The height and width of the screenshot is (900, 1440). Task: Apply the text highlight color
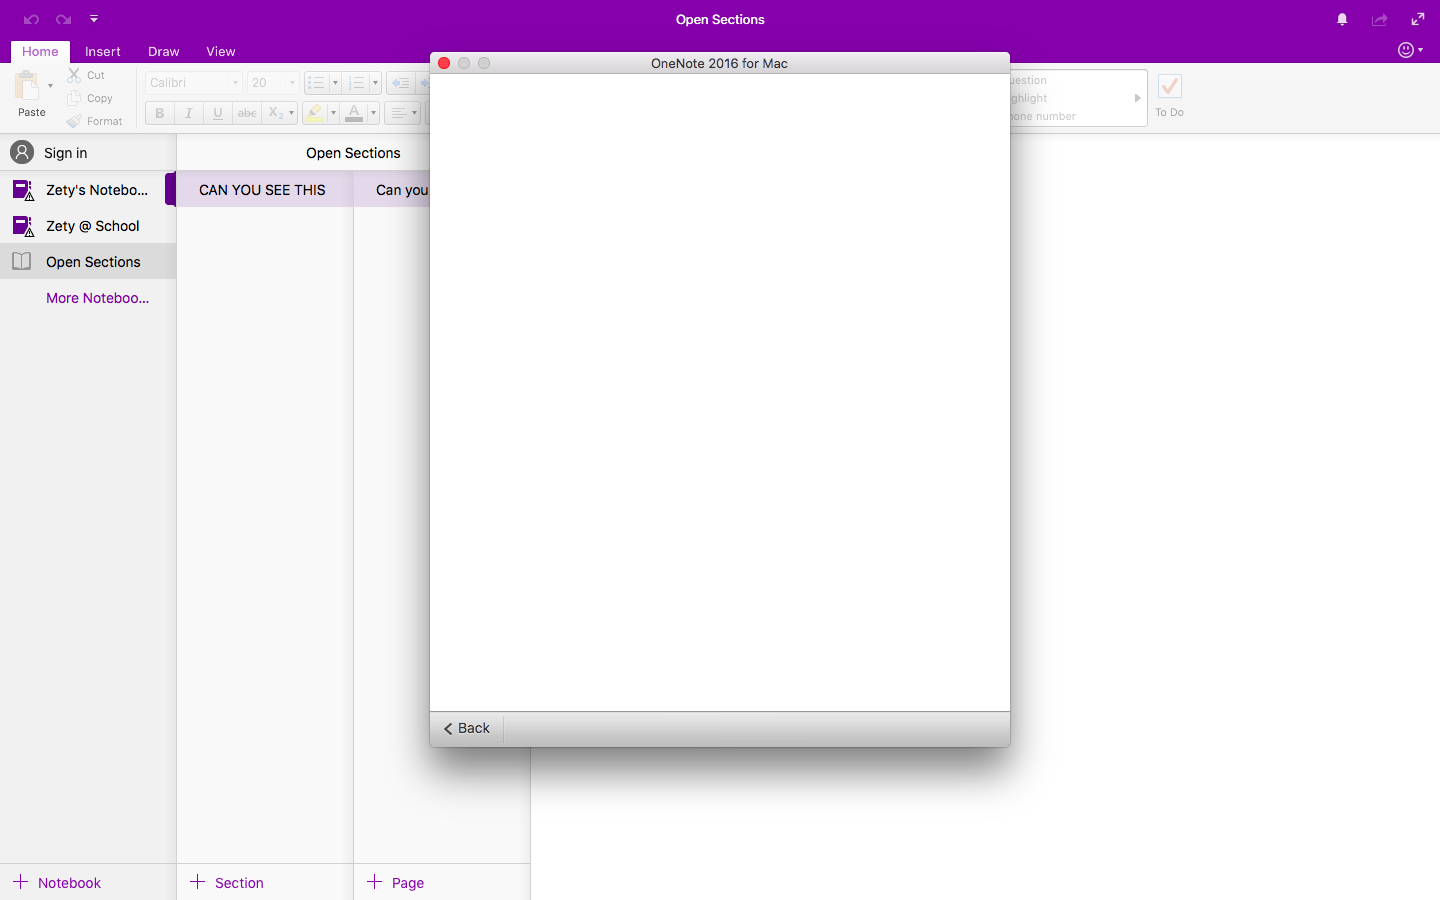click(314, 113)
